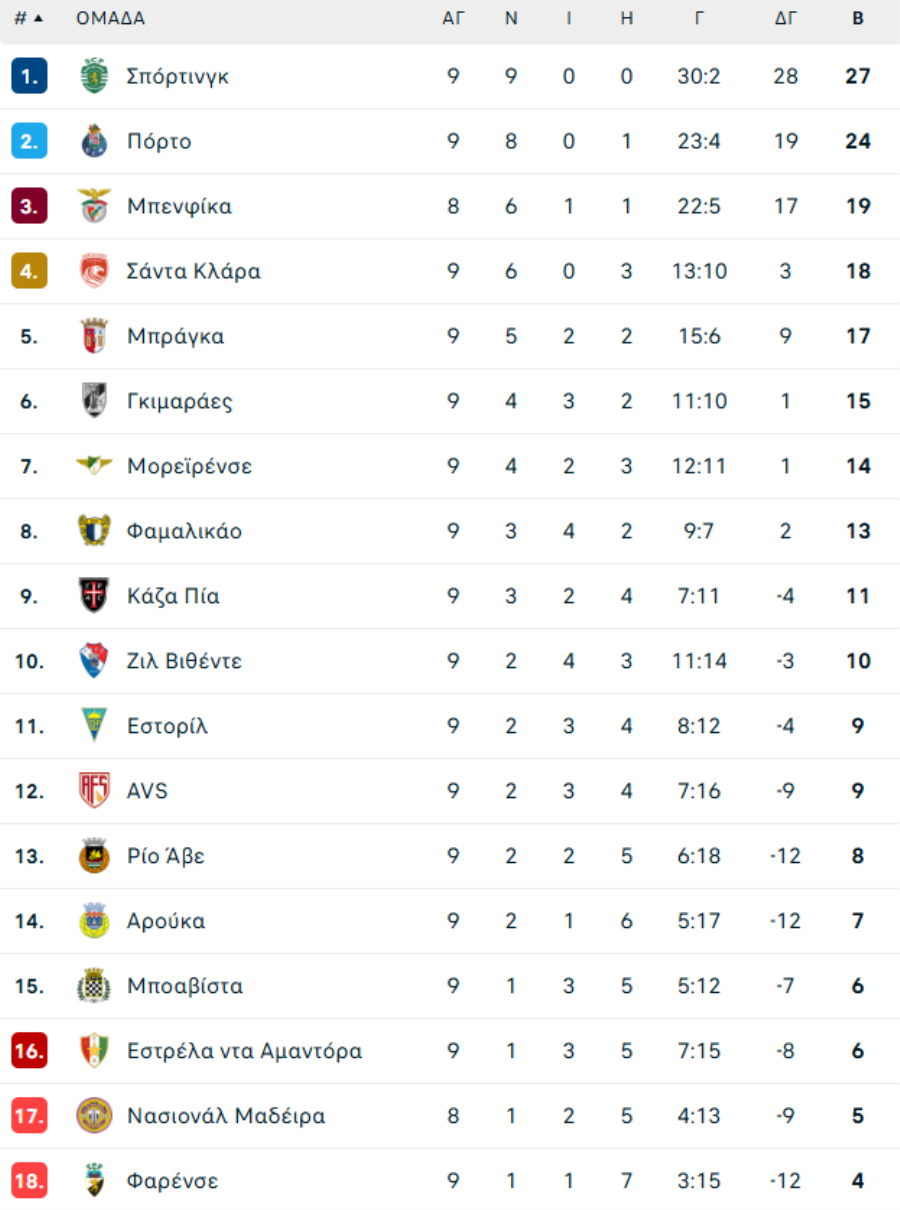Click the Farense crest icon
This screenshot has width=900, height=1210.
point(94,1181)
